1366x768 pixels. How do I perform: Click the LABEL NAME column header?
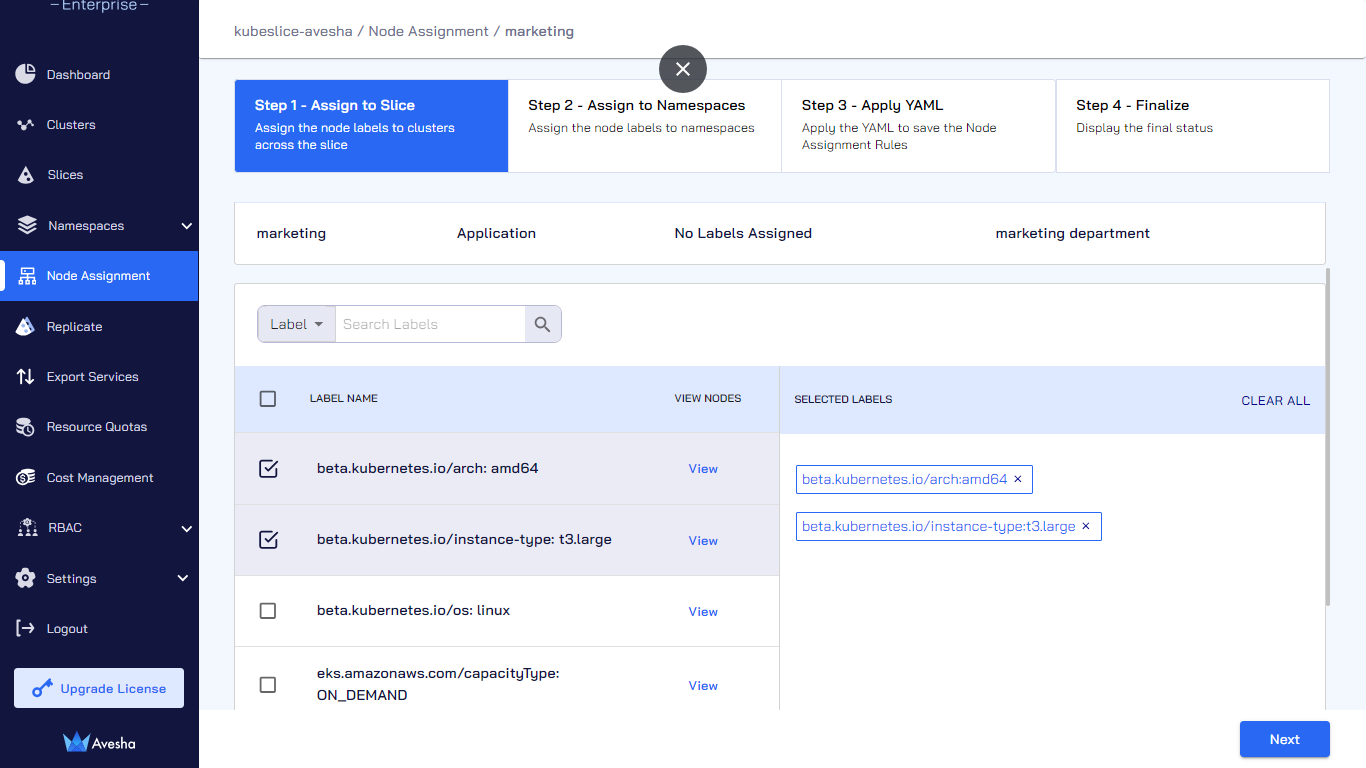344,398
